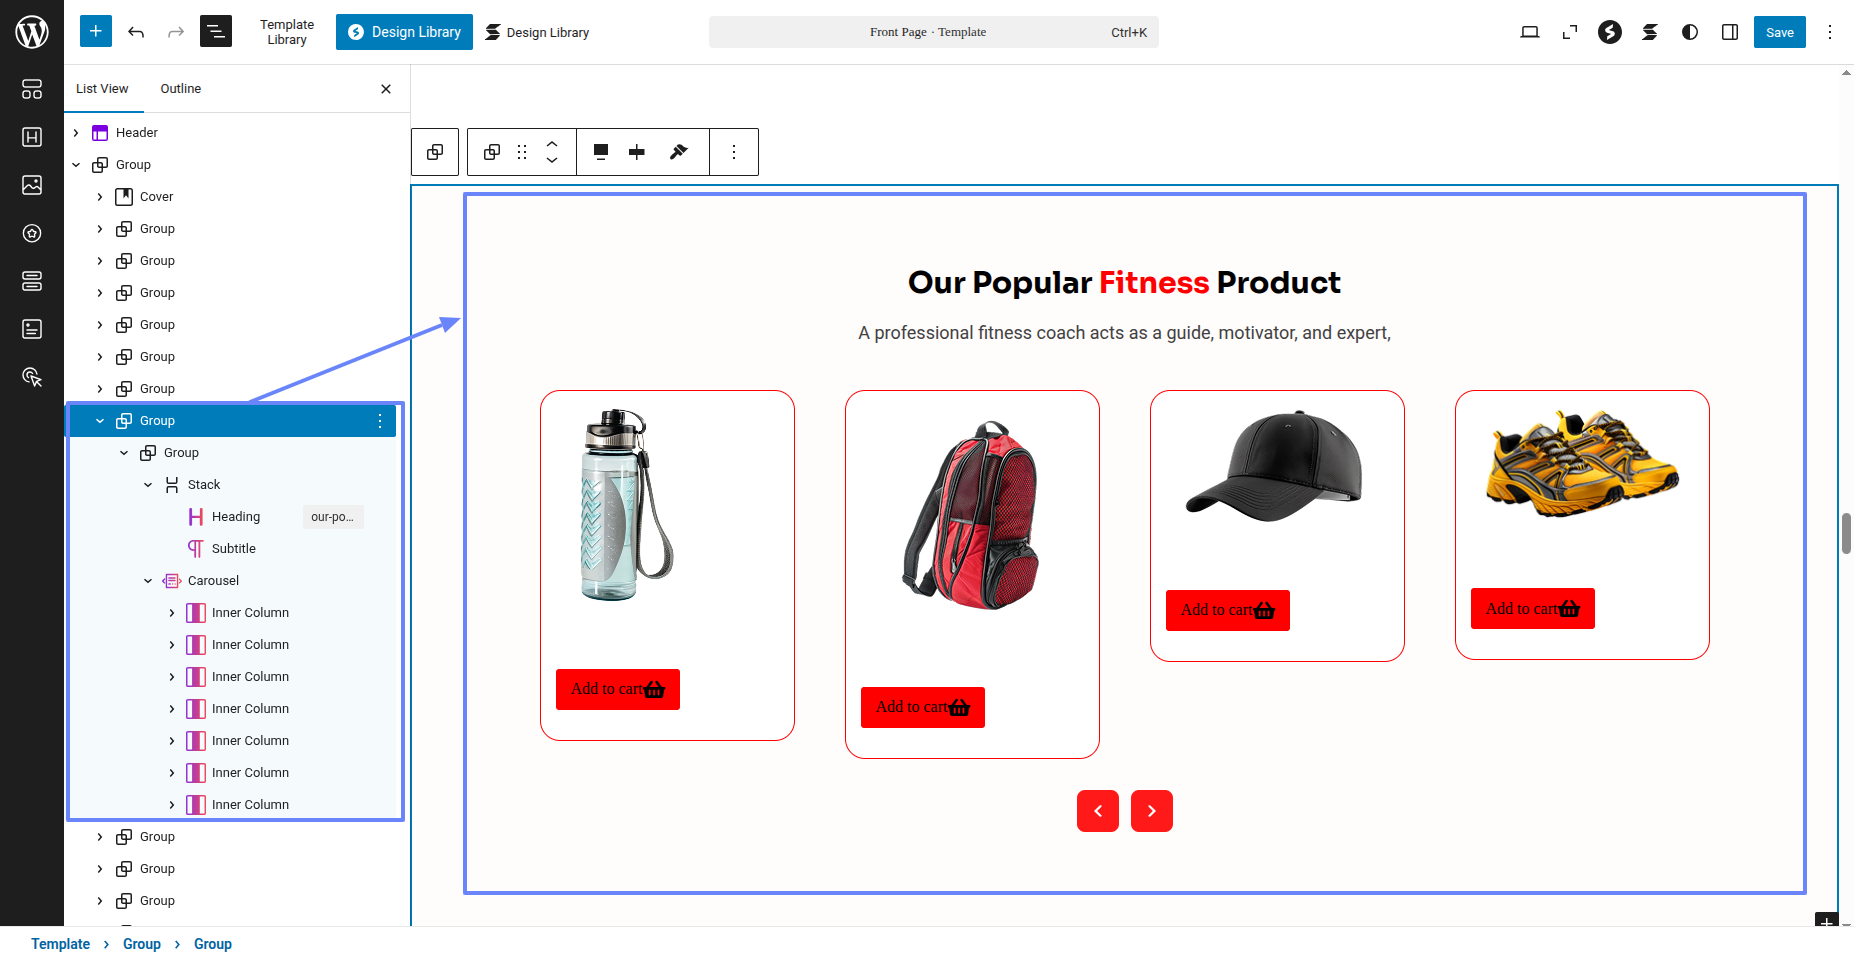Image resolution: width=1854 pixels, height=961 pixels.
Task: Click the undo arrow icon
Action: pos(136,32)
